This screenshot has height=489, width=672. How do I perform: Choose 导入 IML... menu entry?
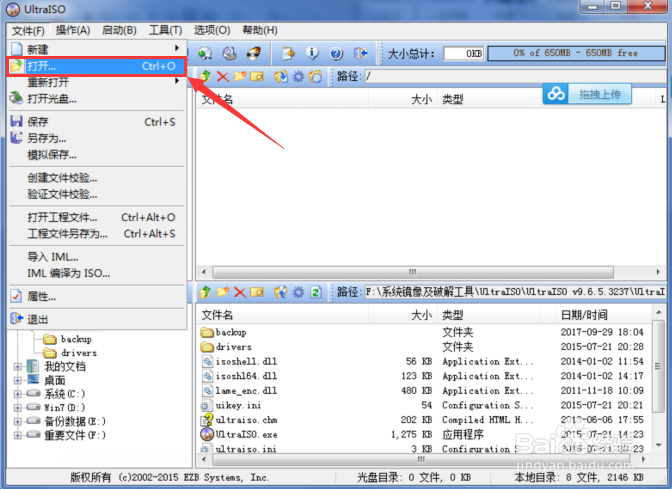tap(97, 257)
